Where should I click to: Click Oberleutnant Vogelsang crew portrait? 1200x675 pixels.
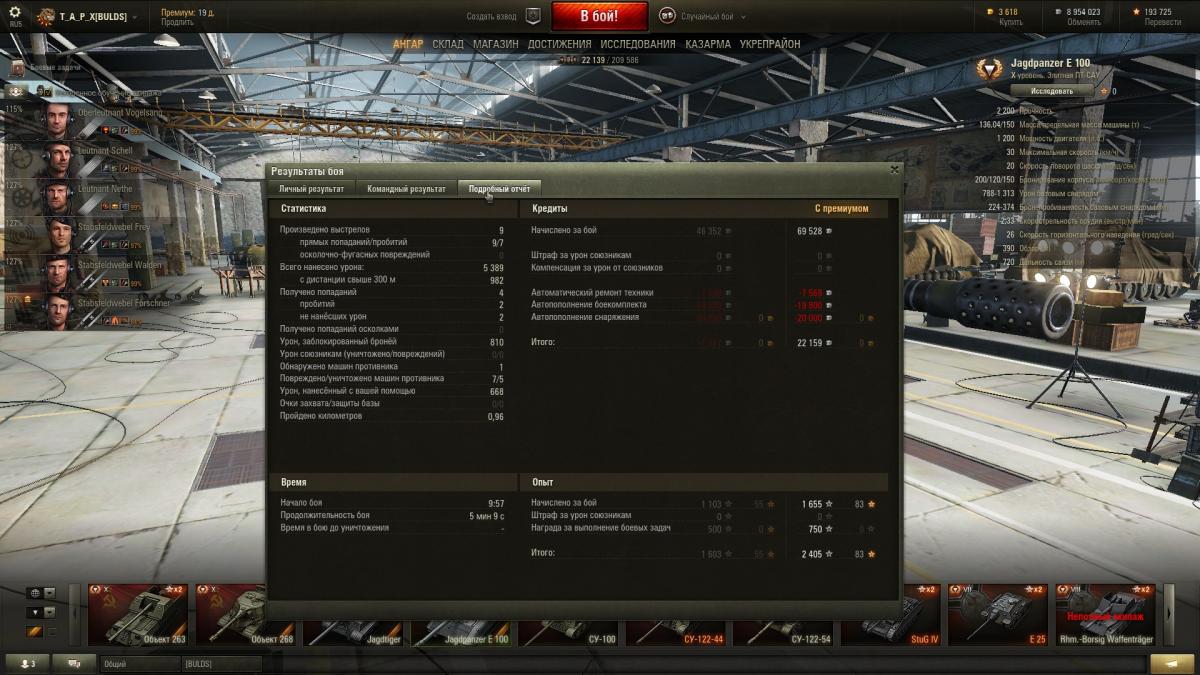coord(55,120)
